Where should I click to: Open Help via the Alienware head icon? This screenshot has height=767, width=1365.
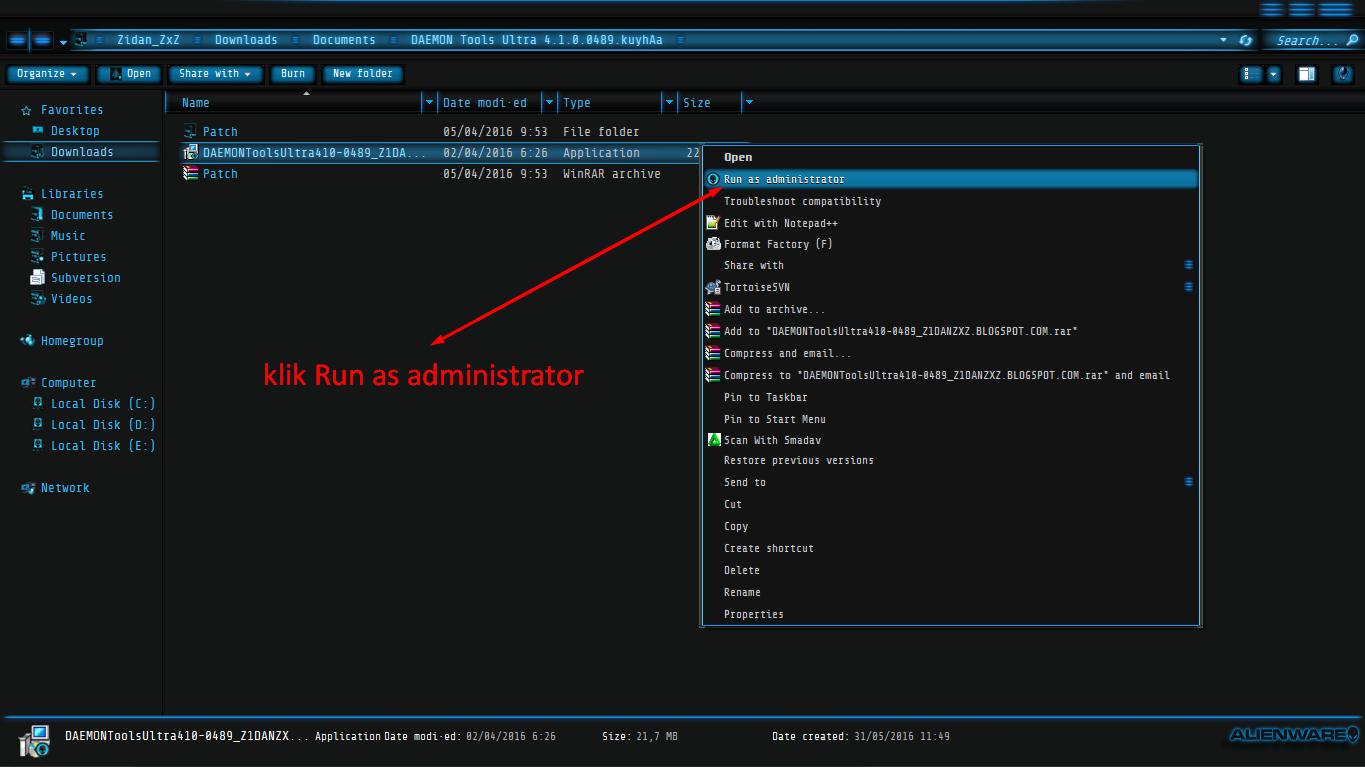coord(1343,74)
